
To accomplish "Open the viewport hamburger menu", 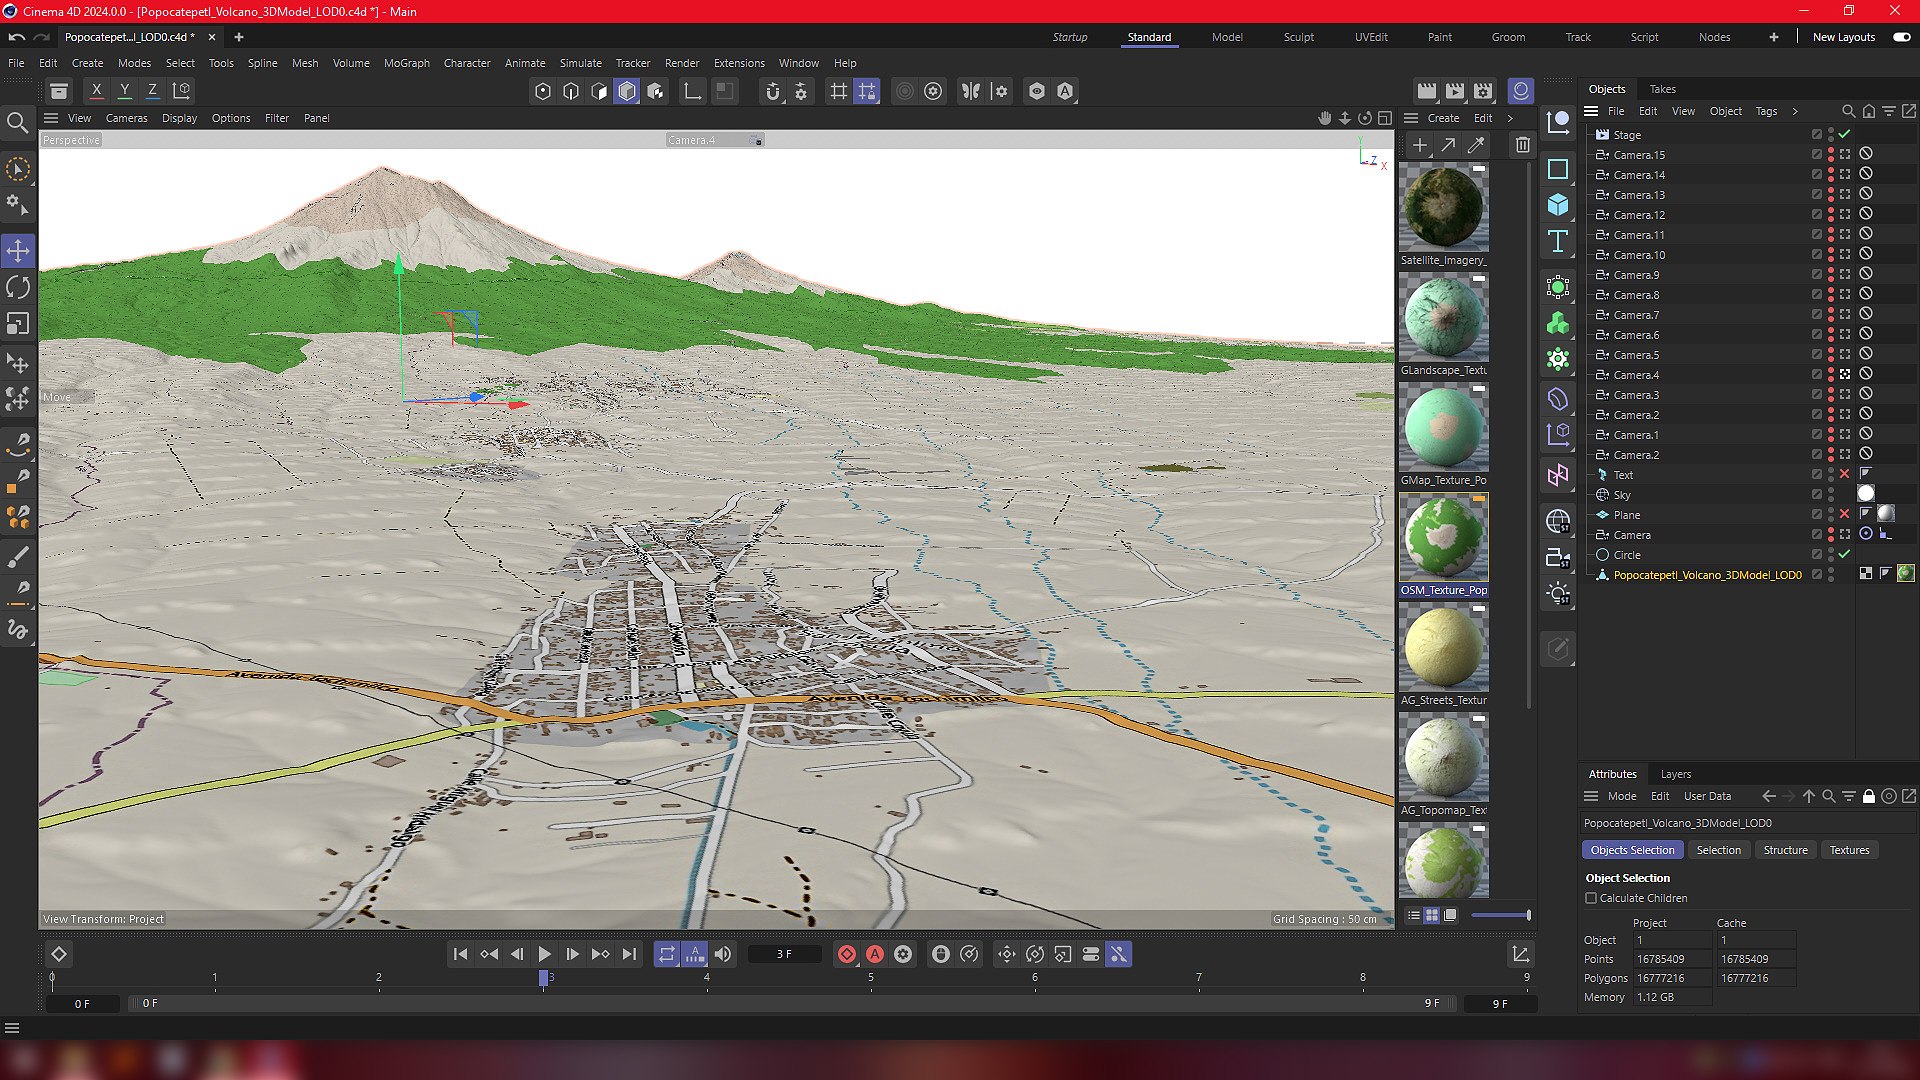I will (51, 118).
